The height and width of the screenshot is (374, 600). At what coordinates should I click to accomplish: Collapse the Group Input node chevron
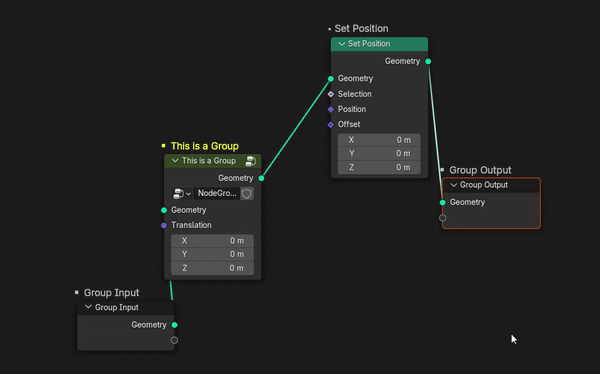[x=88, y=307]
